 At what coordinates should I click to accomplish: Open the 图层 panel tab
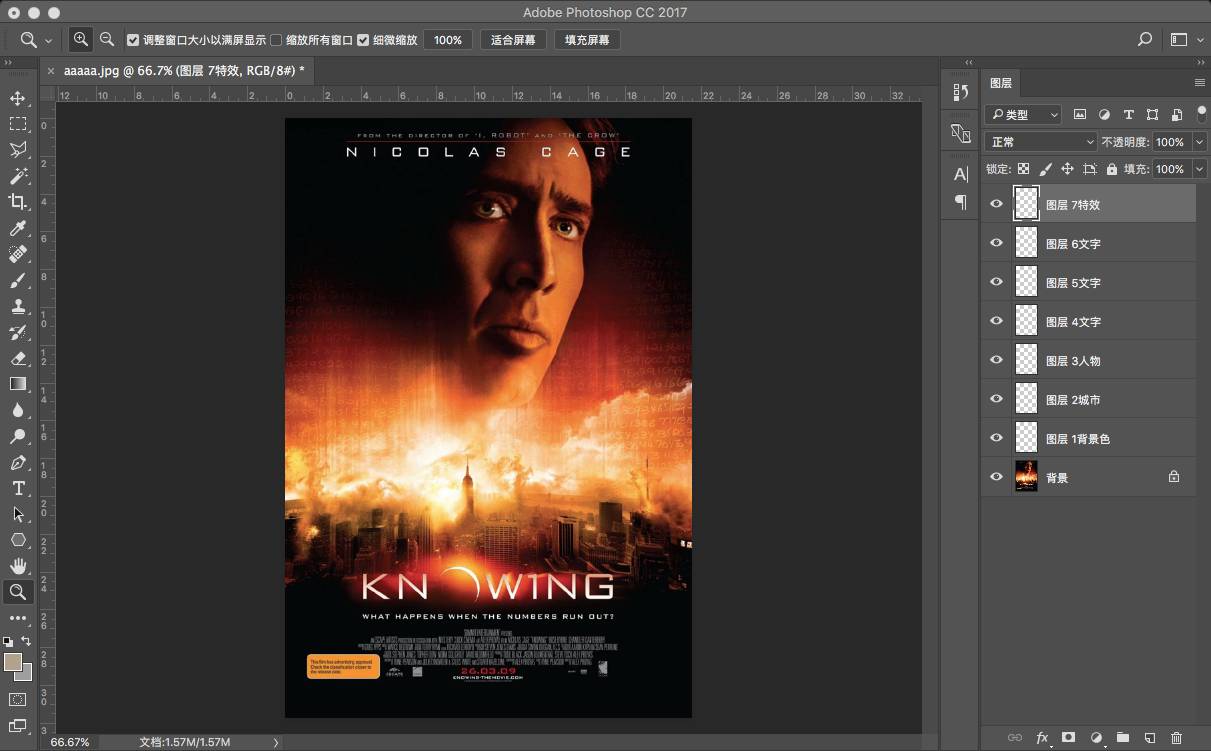point(1001,83)
